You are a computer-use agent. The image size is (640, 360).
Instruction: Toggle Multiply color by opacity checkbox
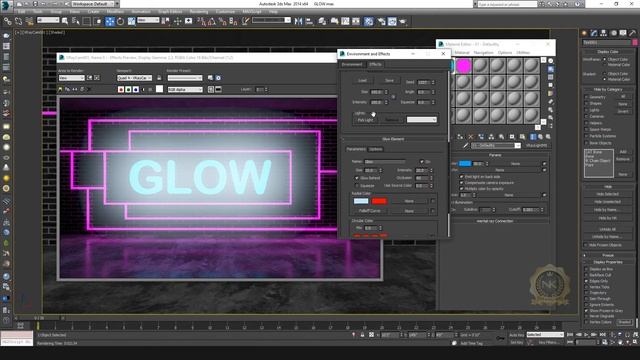461,189
